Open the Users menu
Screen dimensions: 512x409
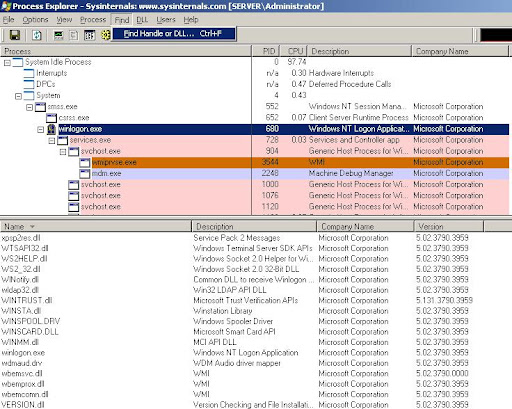166,20
